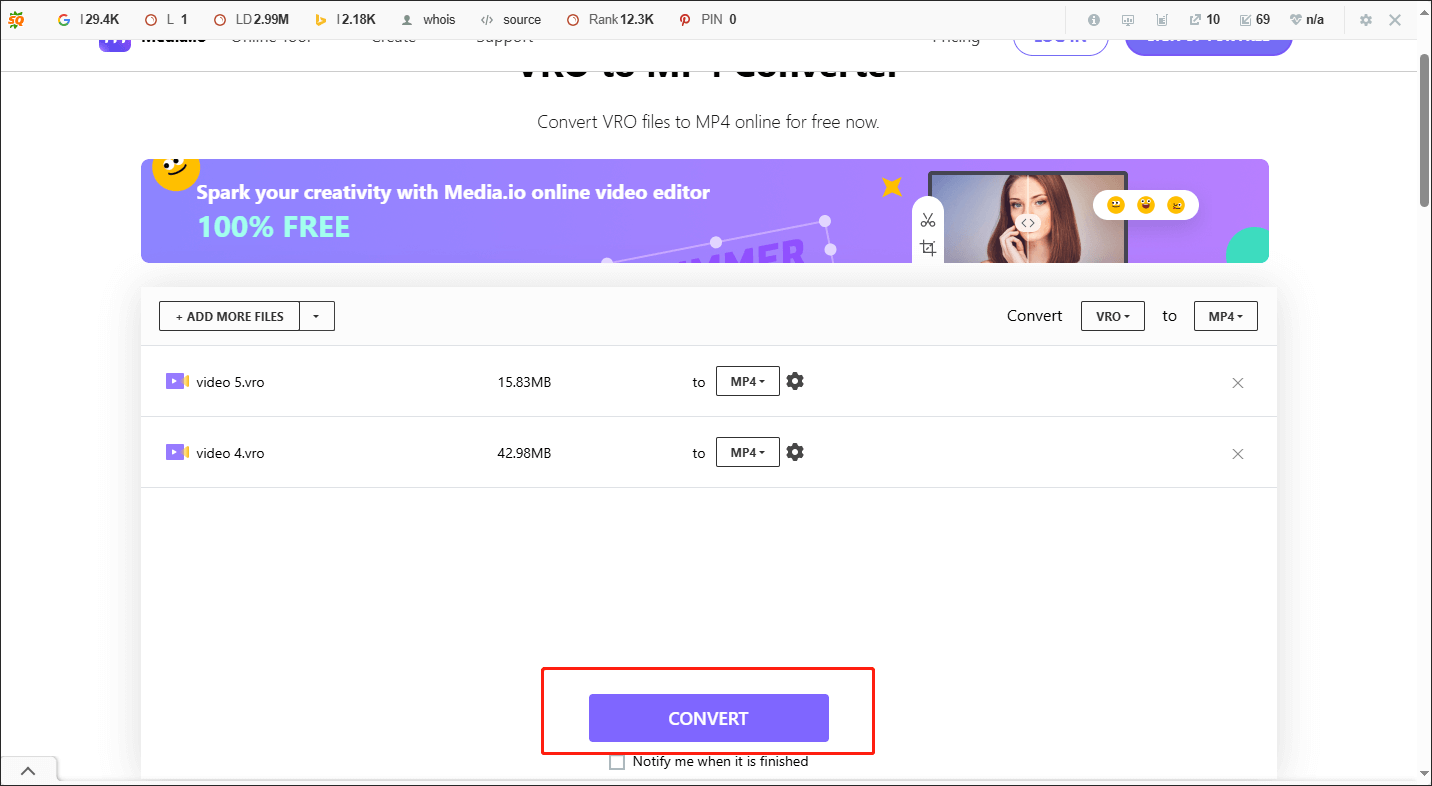This screenshot has height=786, width=1432.
Task: Click the L 1 links stat
Action: [x=166, y=19]
